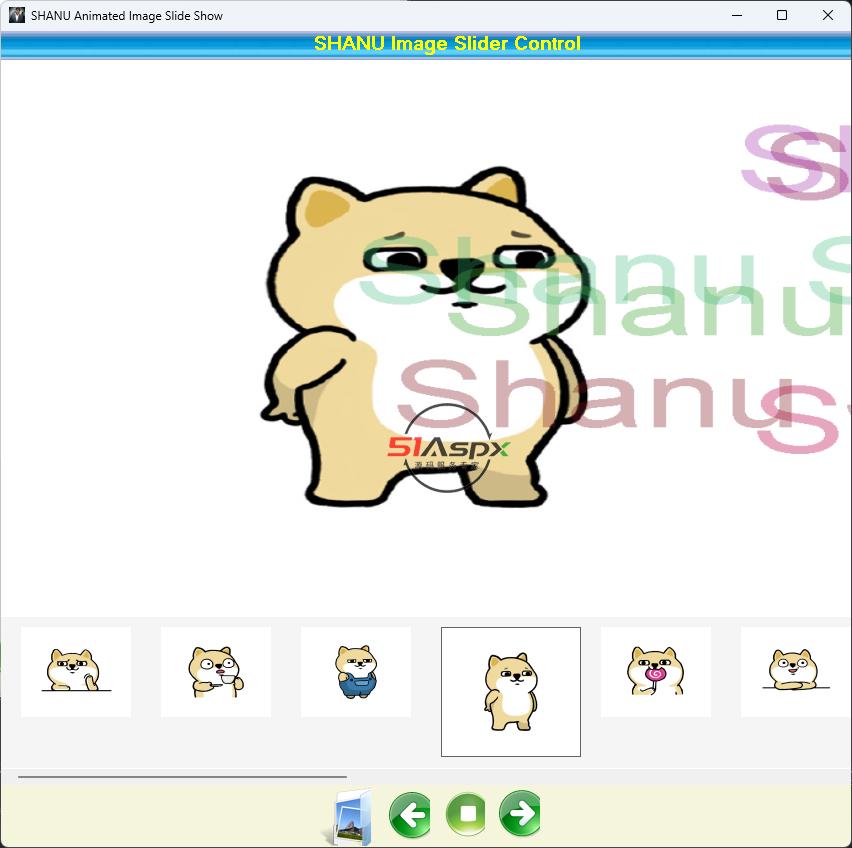Click the large standing dog preview image
Screen dimensions: 852x848
pyautogui.click(x=426, y=338)
